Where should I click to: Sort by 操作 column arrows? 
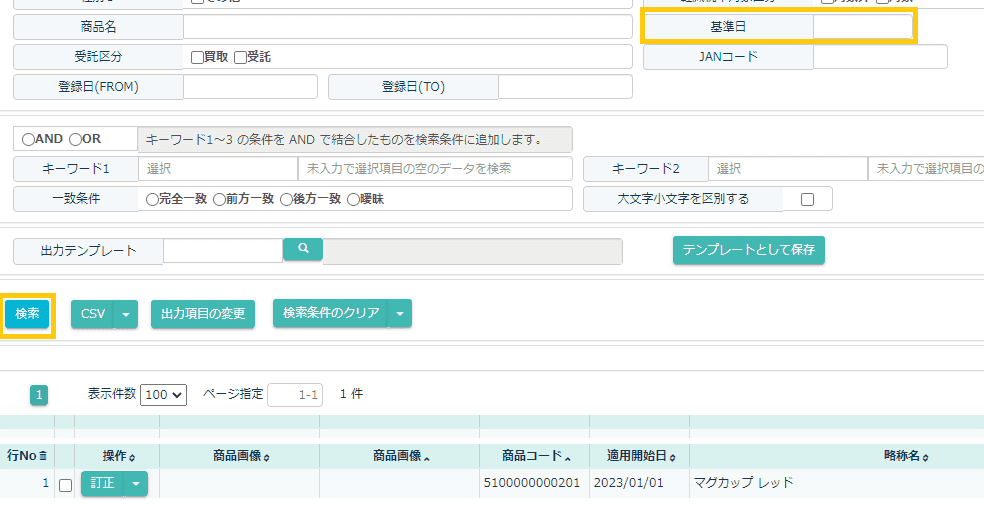[132, 458]
